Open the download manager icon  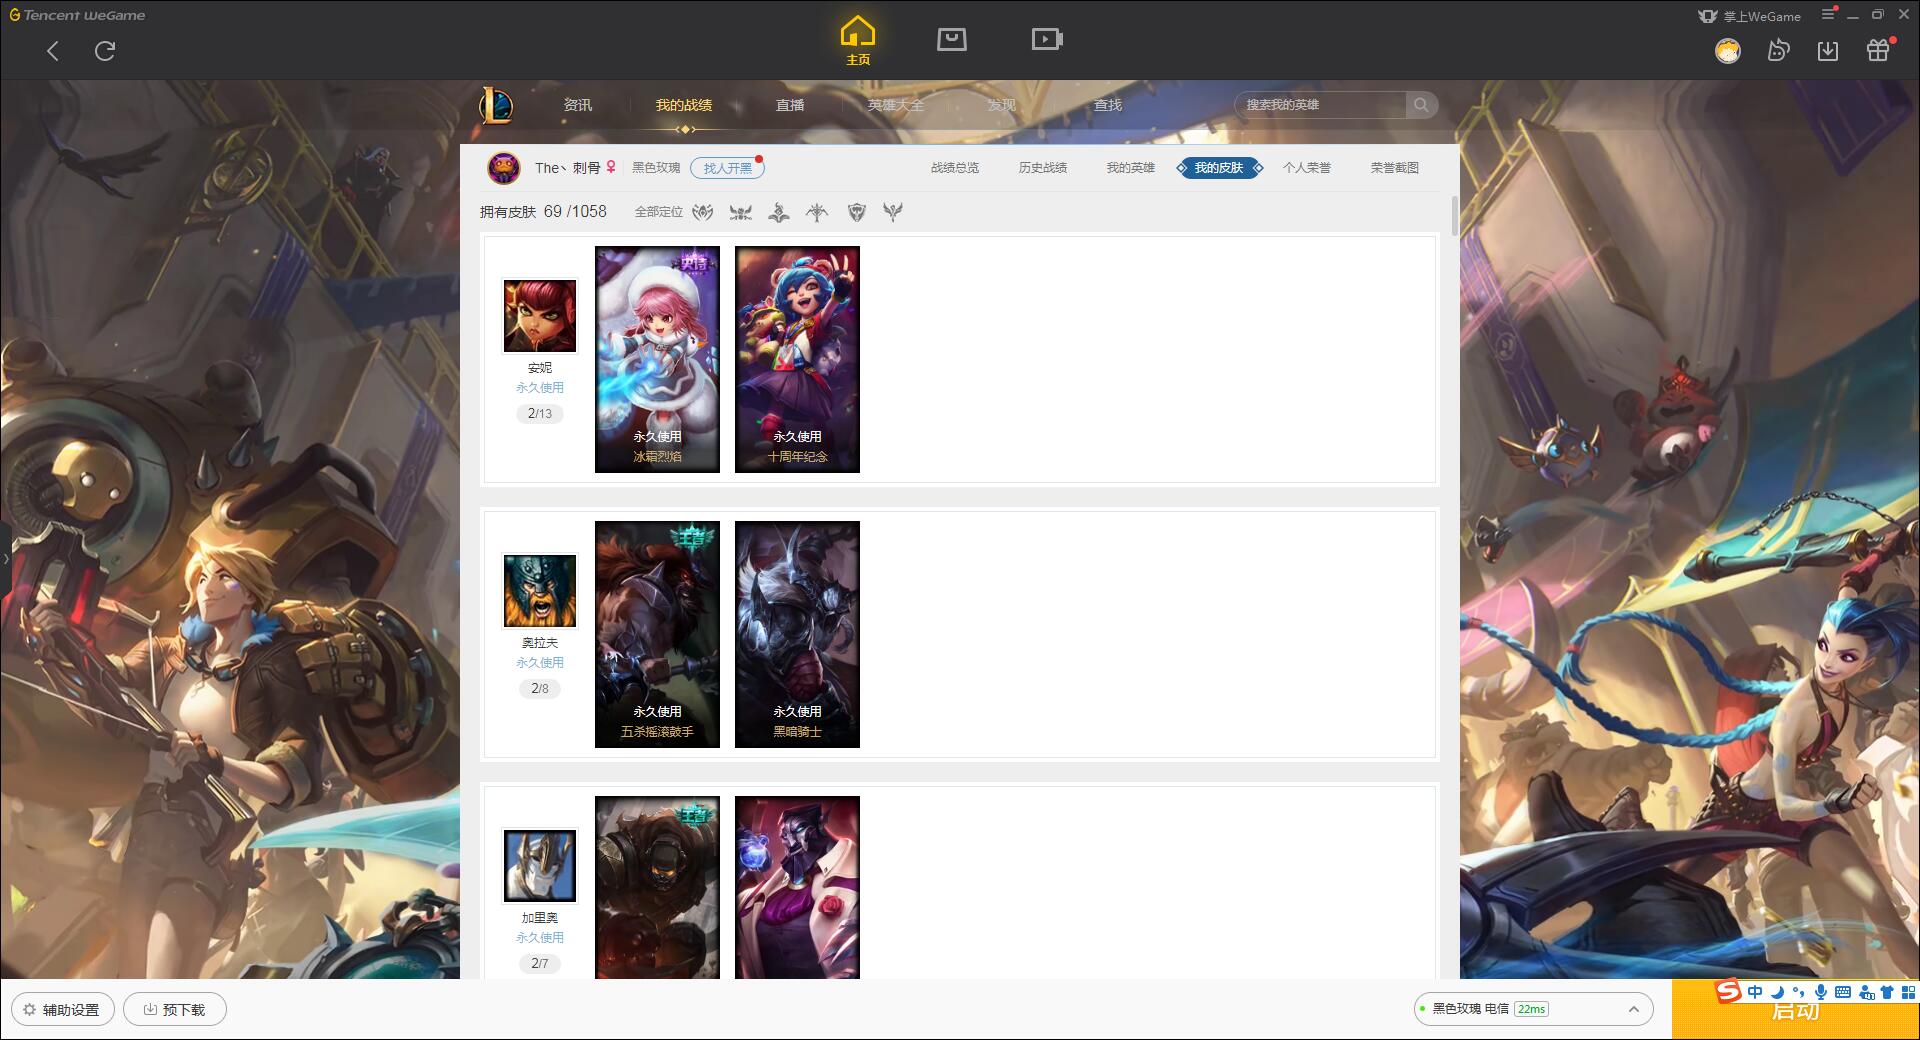click(1828, 51)
